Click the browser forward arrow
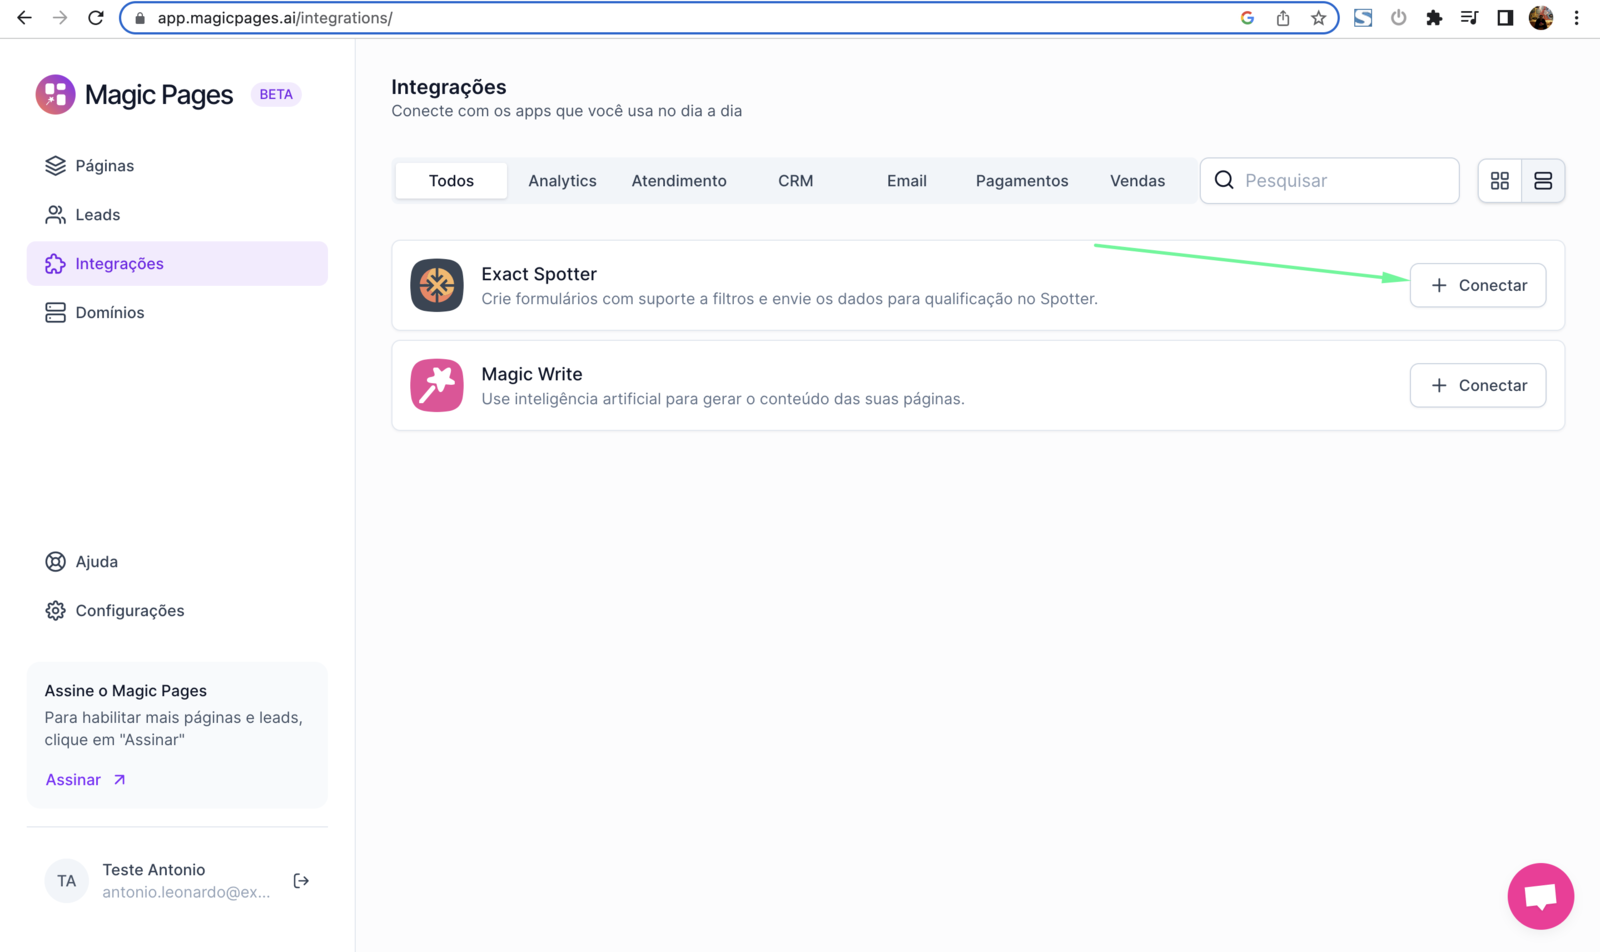The width and height of the screenshot is (1600, 952). pos(60,18)
